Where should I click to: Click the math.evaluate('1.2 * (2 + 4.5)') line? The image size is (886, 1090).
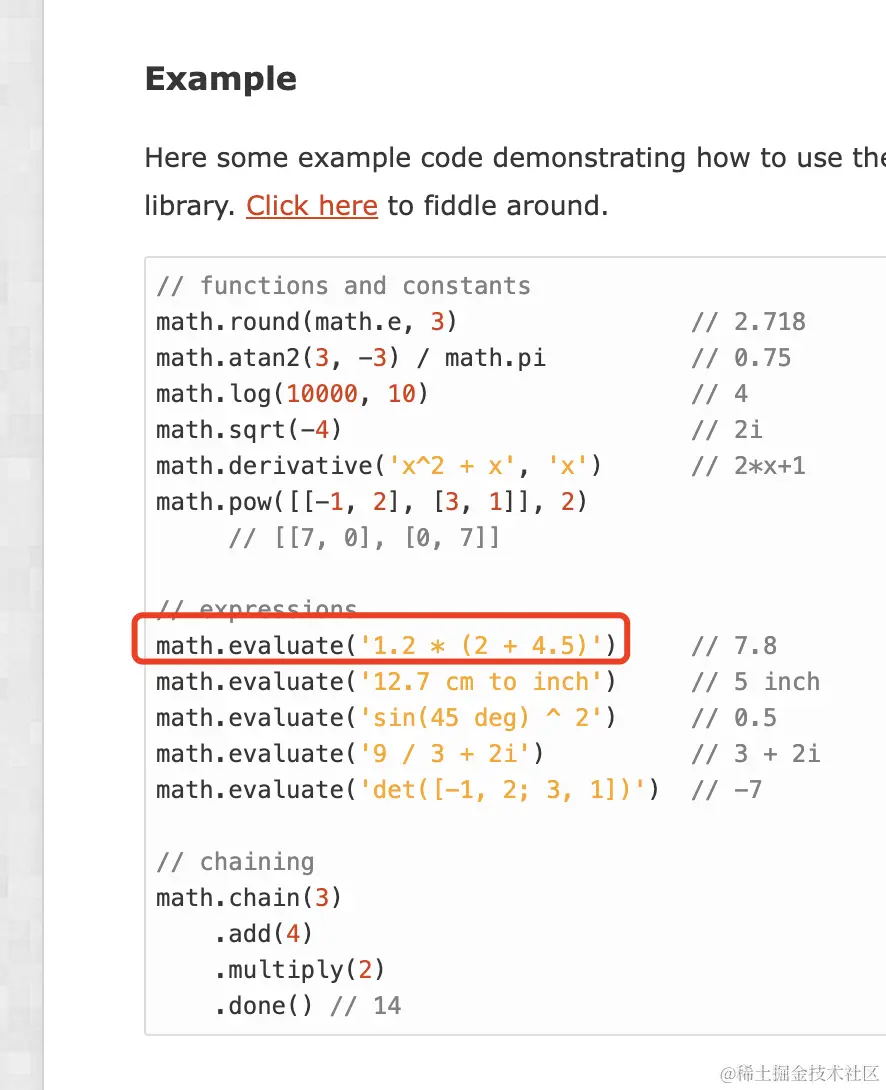[386, 646]
